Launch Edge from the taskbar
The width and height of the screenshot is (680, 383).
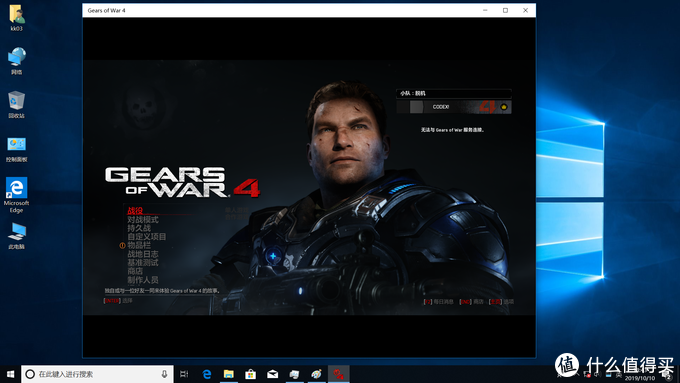click(207, 374)
